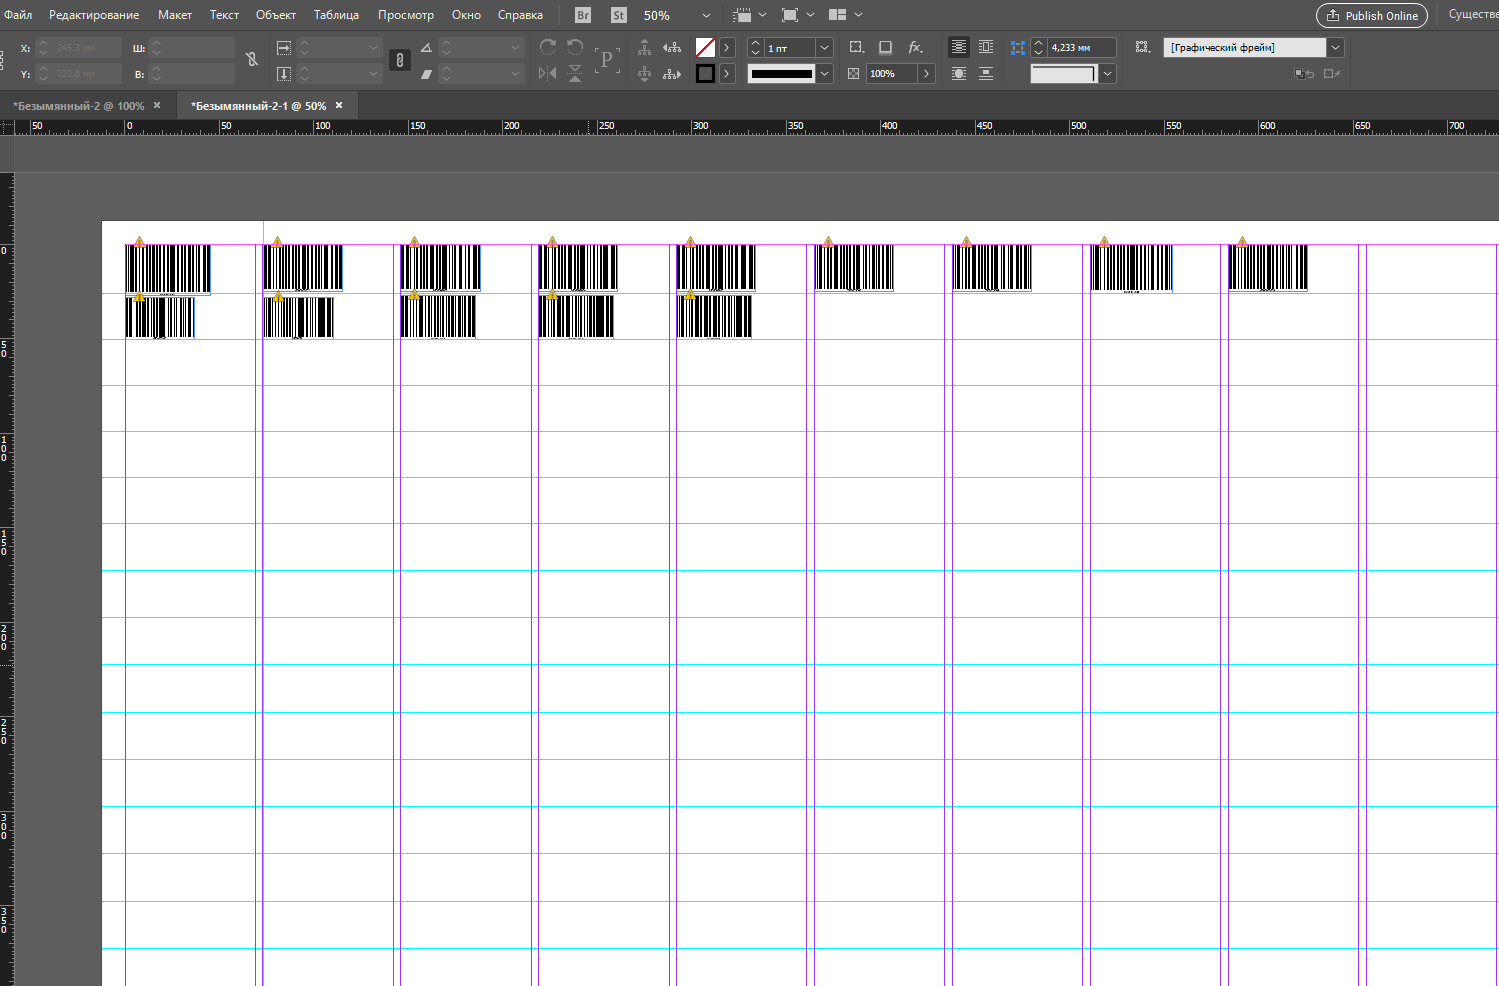The image size is (1499, 986).
Task: Click the Publish Online button
Action: 1371,15
